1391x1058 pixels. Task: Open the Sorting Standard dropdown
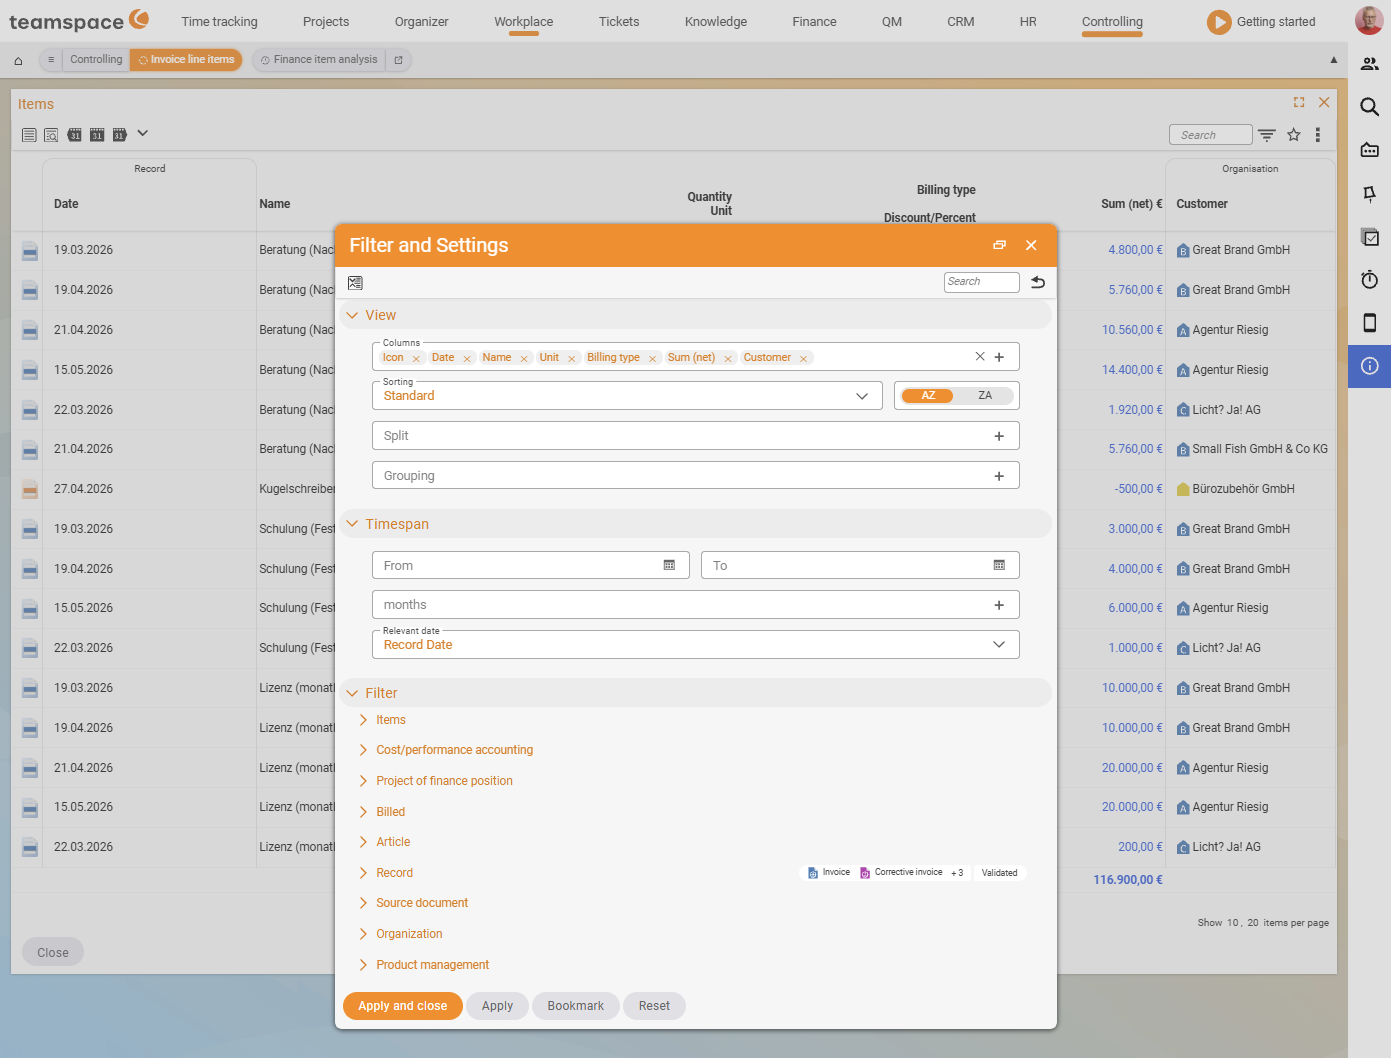coord(627,396)
